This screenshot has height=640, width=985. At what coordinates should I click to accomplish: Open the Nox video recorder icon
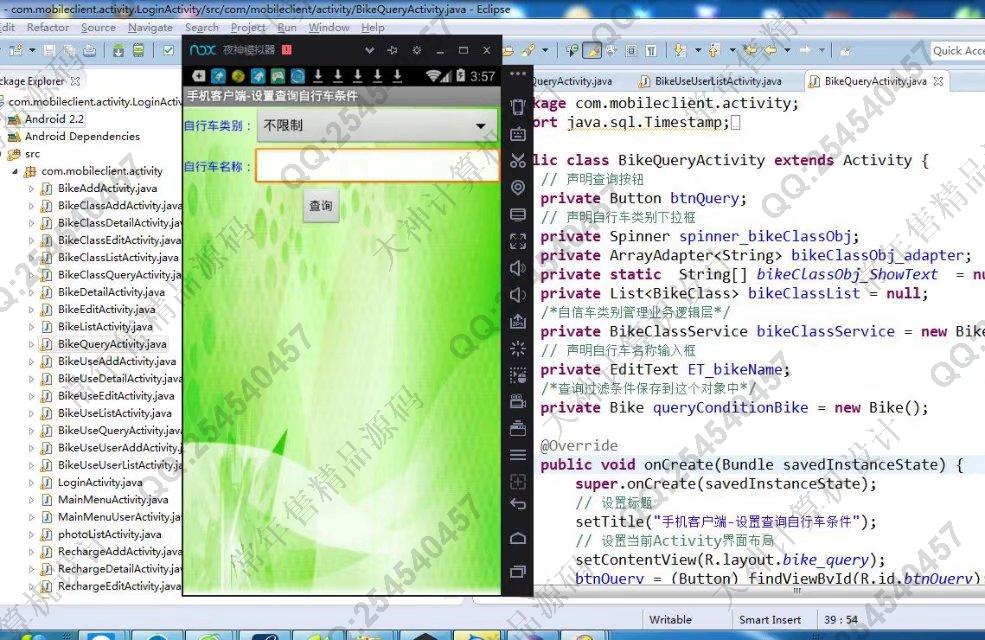click(x=518, y=402)
